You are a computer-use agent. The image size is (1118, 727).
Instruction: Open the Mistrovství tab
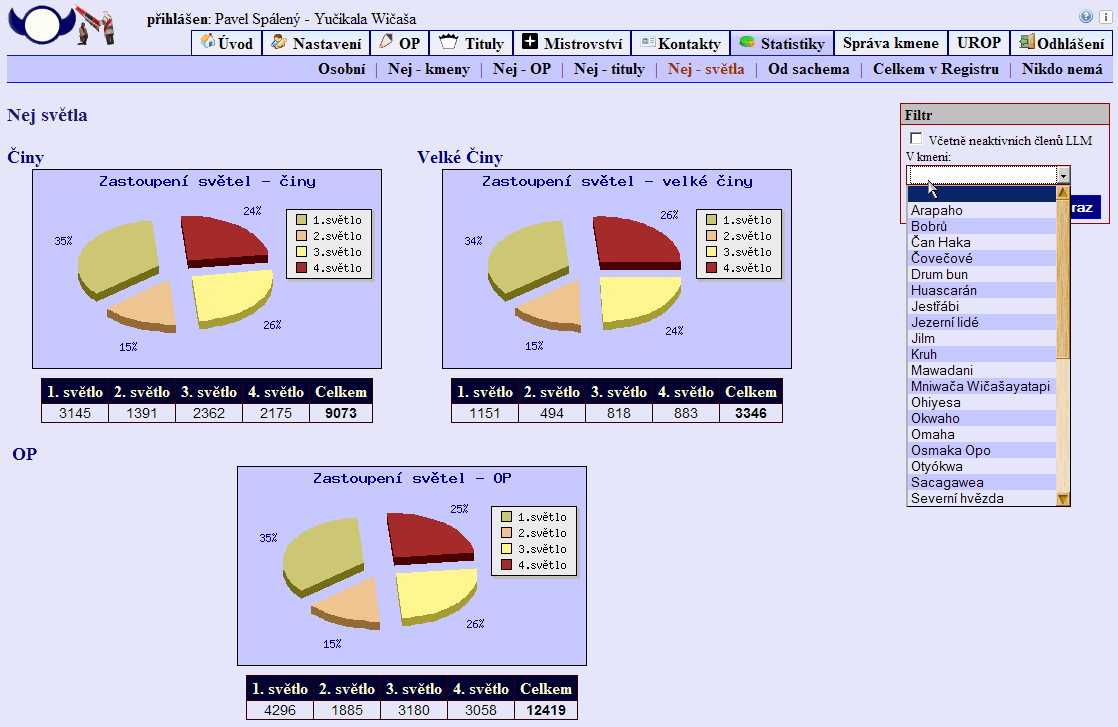click(x=572, y=43)
